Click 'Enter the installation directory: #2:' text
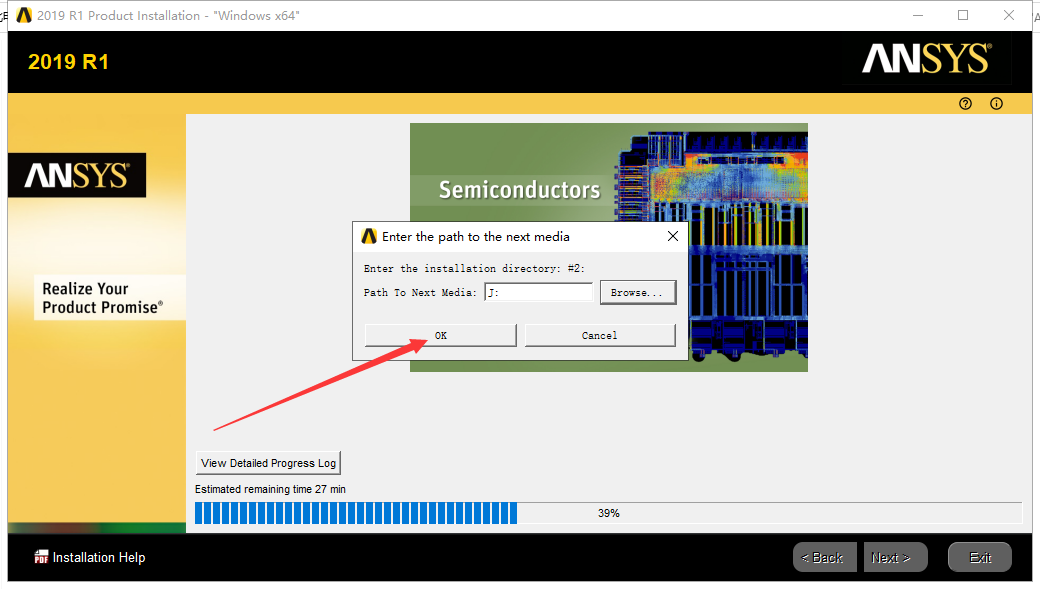Image resolution: width=1040 pixels, height=589 pixels. (474, 269)
